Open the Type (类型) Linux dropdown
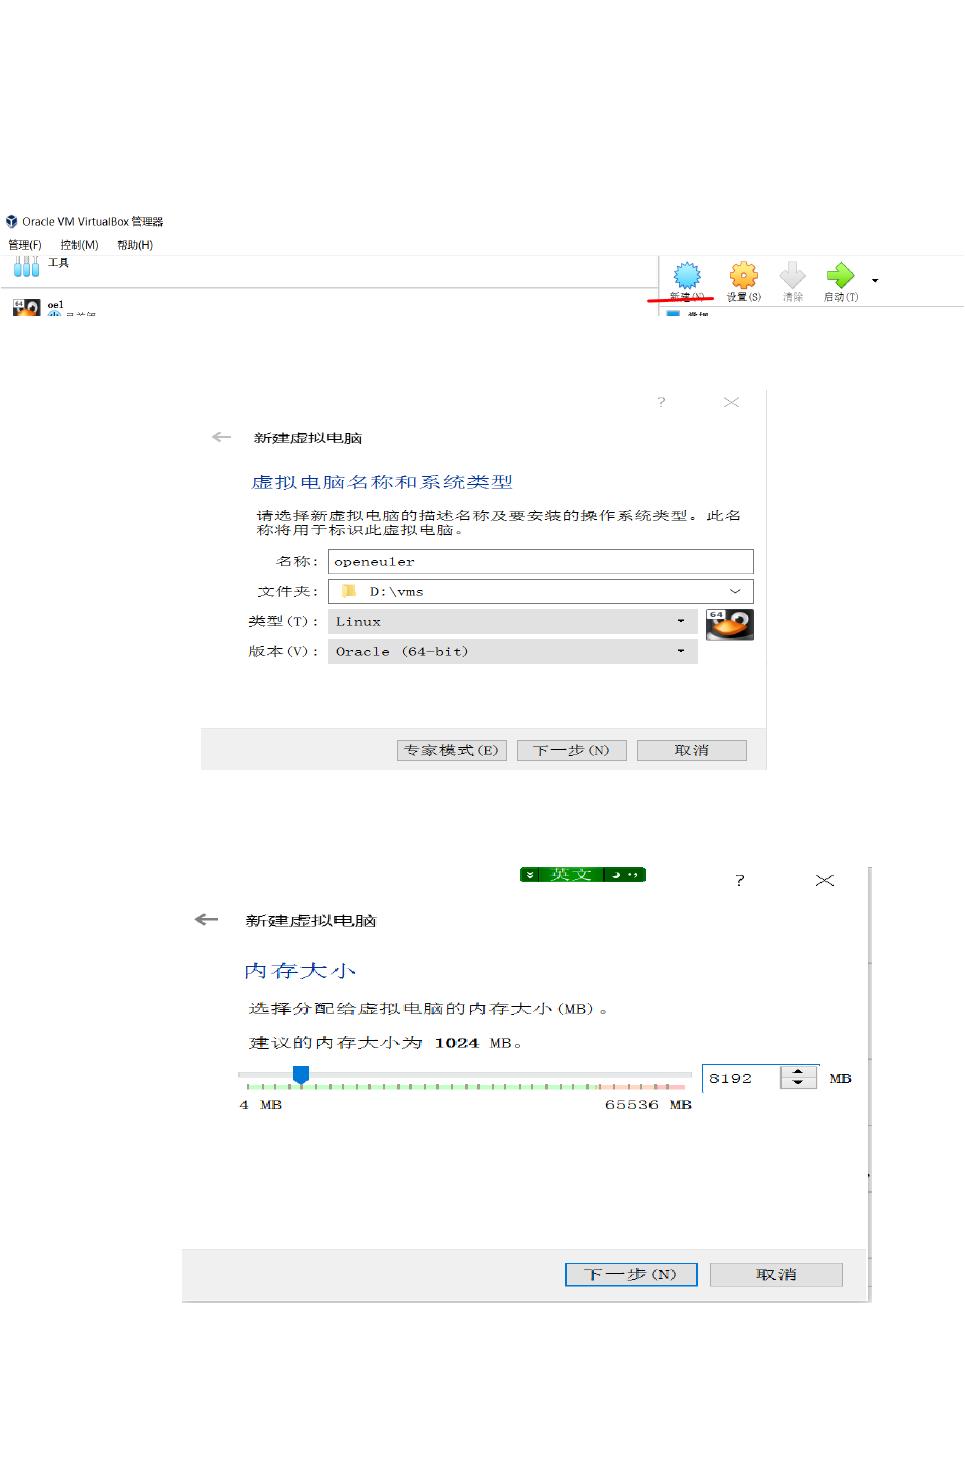Image resolution: width=965 pixels, height=1457 pixels. 512,622
